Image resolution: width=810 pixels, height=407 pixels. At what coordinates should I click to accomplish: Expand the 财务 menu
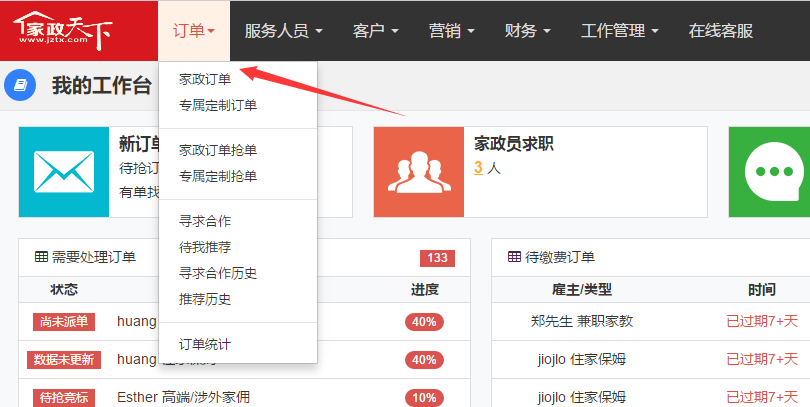coord(527,31)
